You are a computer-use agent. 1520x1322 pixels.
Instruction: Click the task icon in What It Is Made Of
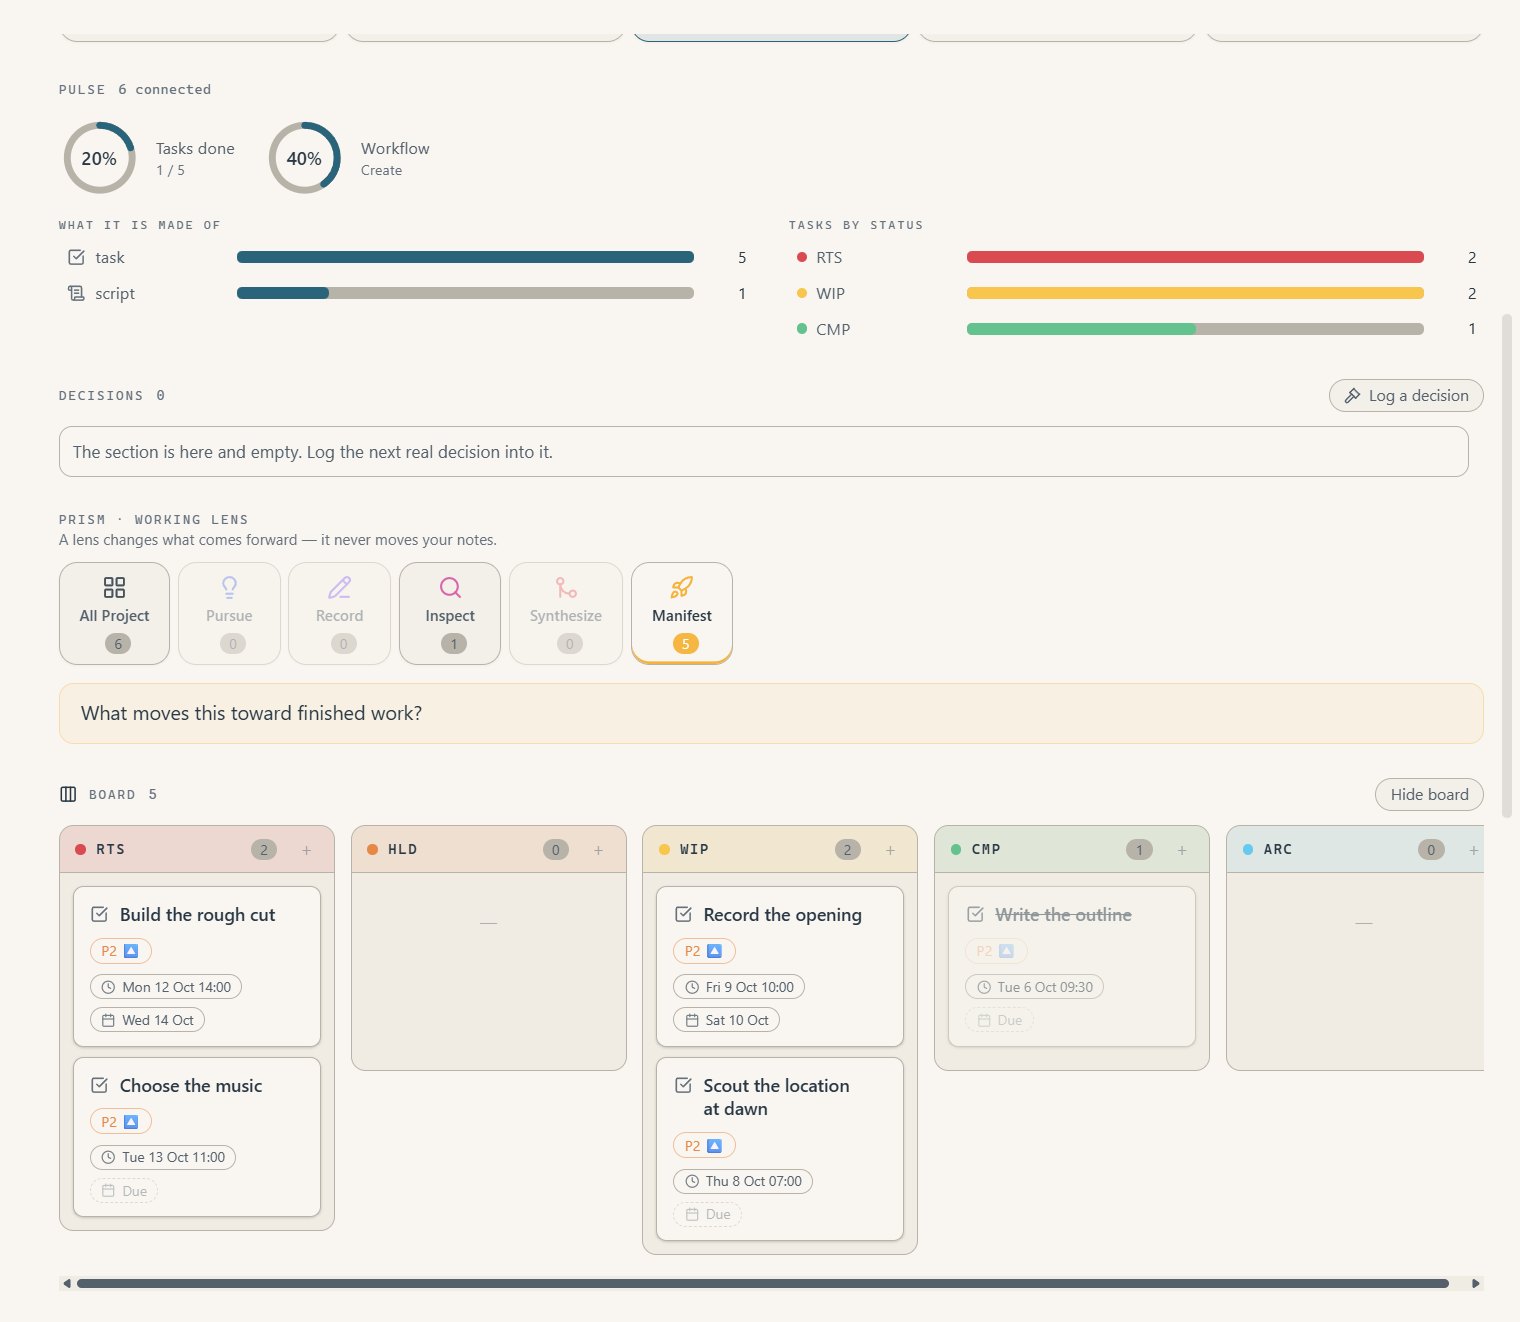[x=76, y=257]
